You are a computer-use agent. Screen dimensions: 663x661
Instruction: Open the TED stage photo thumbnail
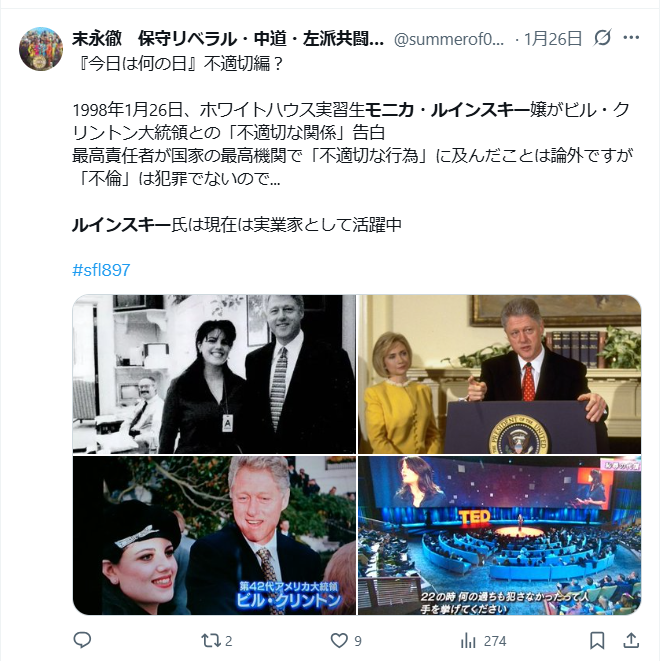click(499, 535)
